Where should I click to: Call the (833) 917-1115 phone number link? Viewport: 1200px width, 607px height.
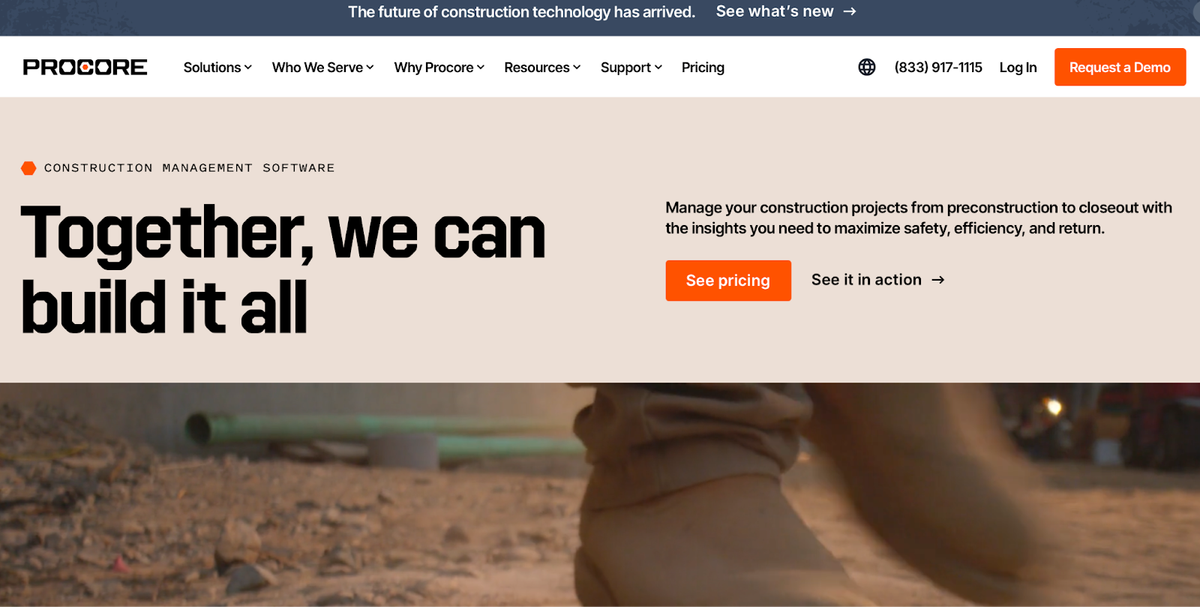938,67
